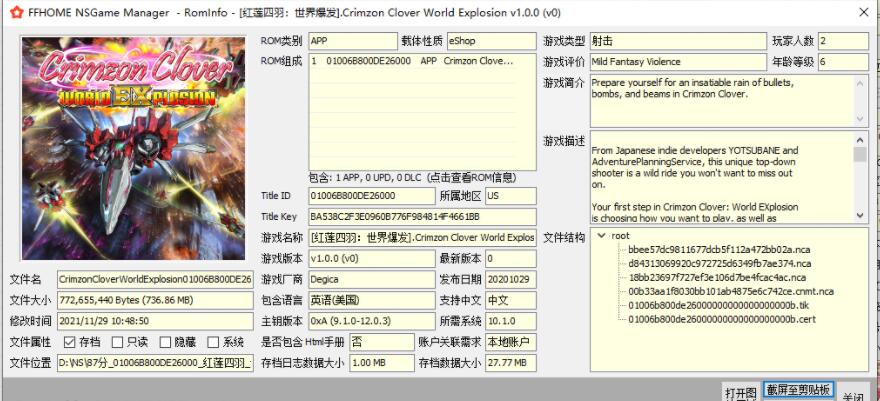Click the 游戏厂商 field showing Degica
Viewport: 880px width, 401px height.
click(372, 279)
